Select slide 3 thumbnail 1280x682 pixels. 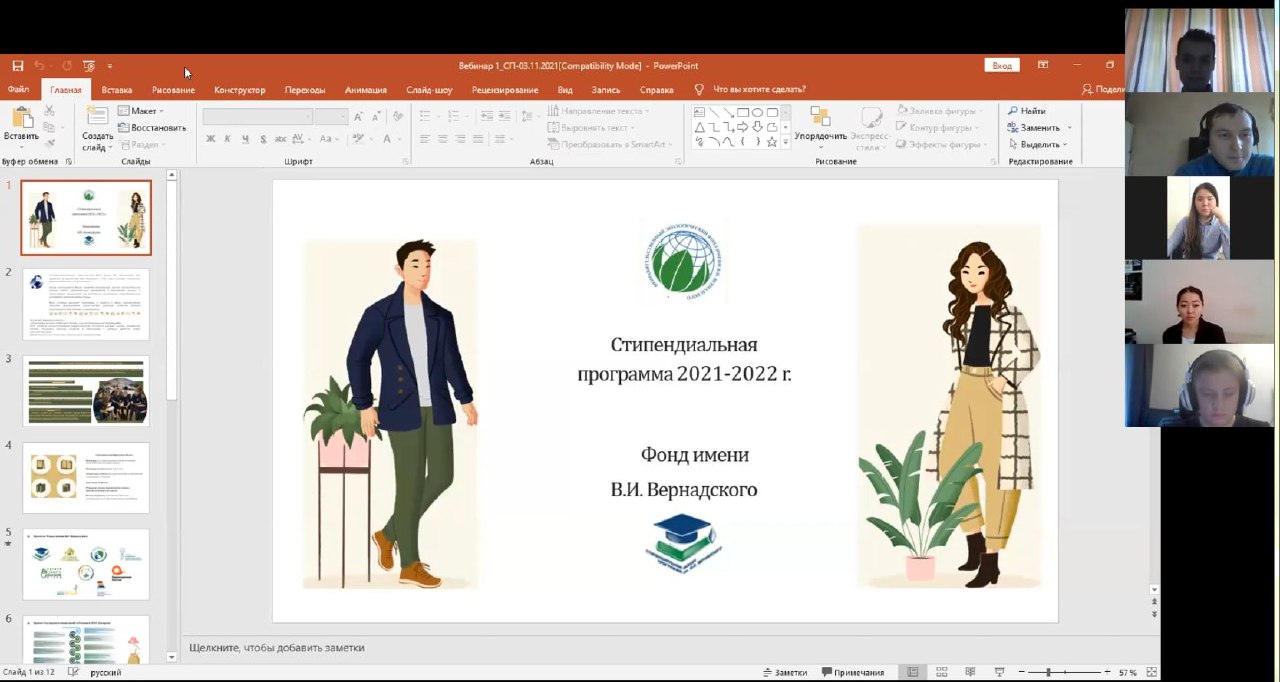(x=86, y=391)
